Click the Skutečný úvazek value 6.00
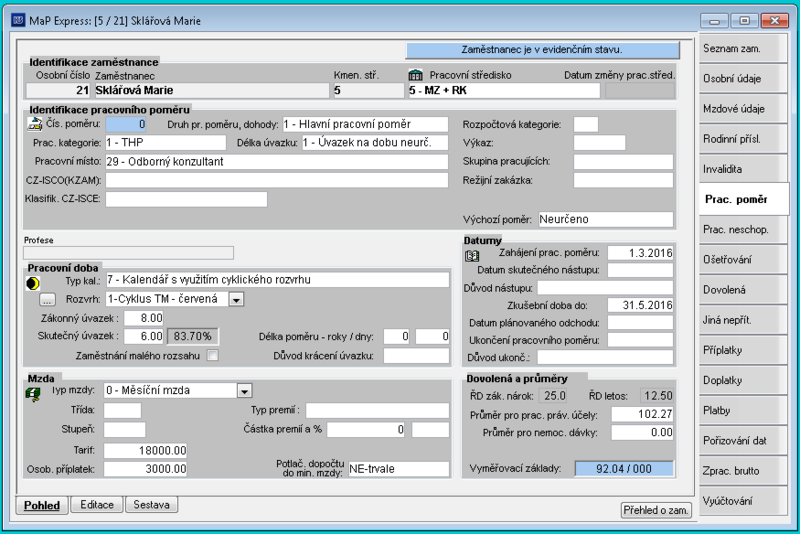Viewport: 800px width, 534px height. click(x=144, y=336)
